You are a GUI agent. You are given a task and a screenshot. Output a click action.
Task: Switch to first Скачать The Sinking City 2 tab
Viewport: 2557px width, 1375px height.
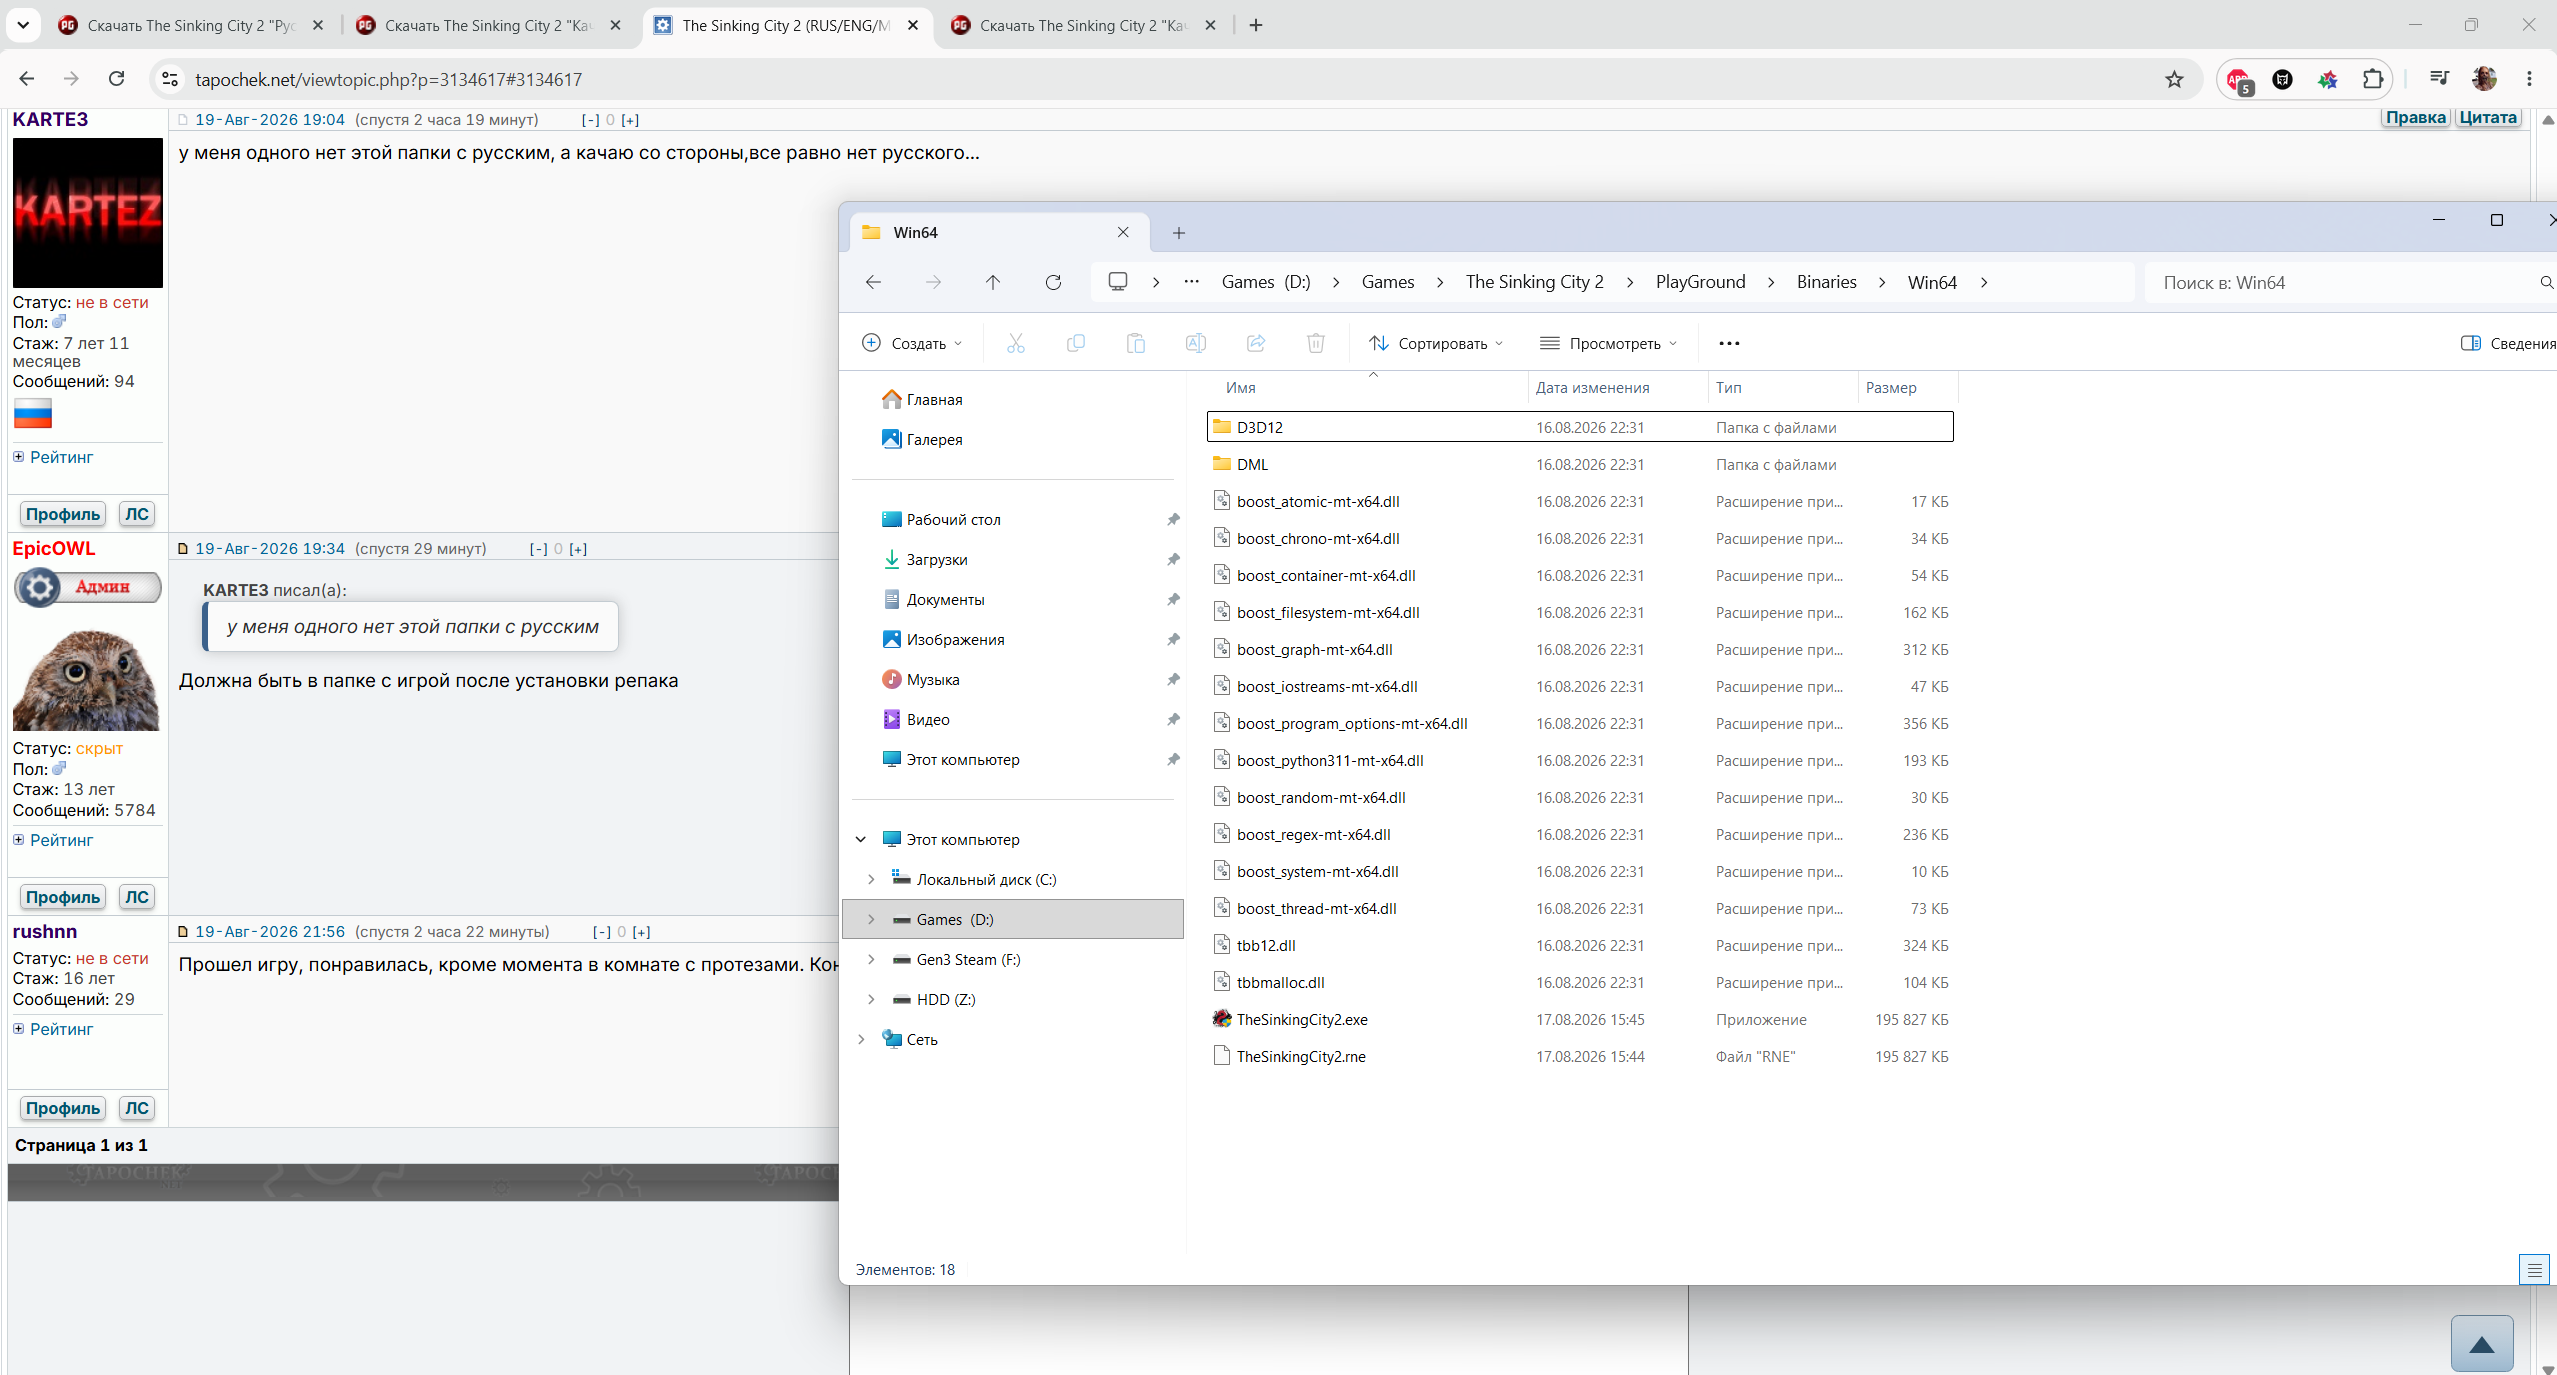pyautogui.click(x=191, y=25)
